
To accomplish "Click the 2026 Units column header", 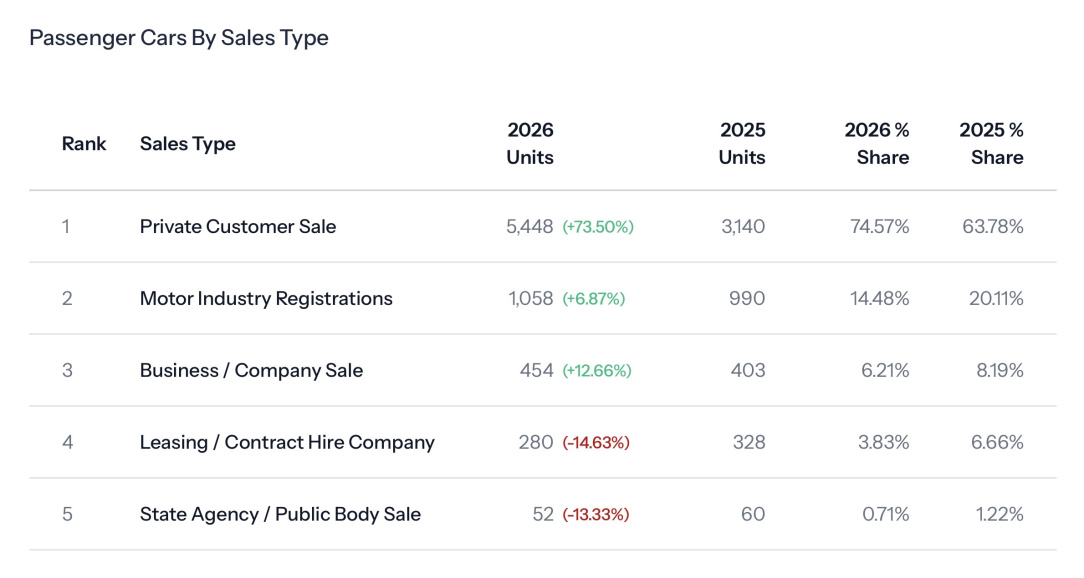I will point(530,143).
